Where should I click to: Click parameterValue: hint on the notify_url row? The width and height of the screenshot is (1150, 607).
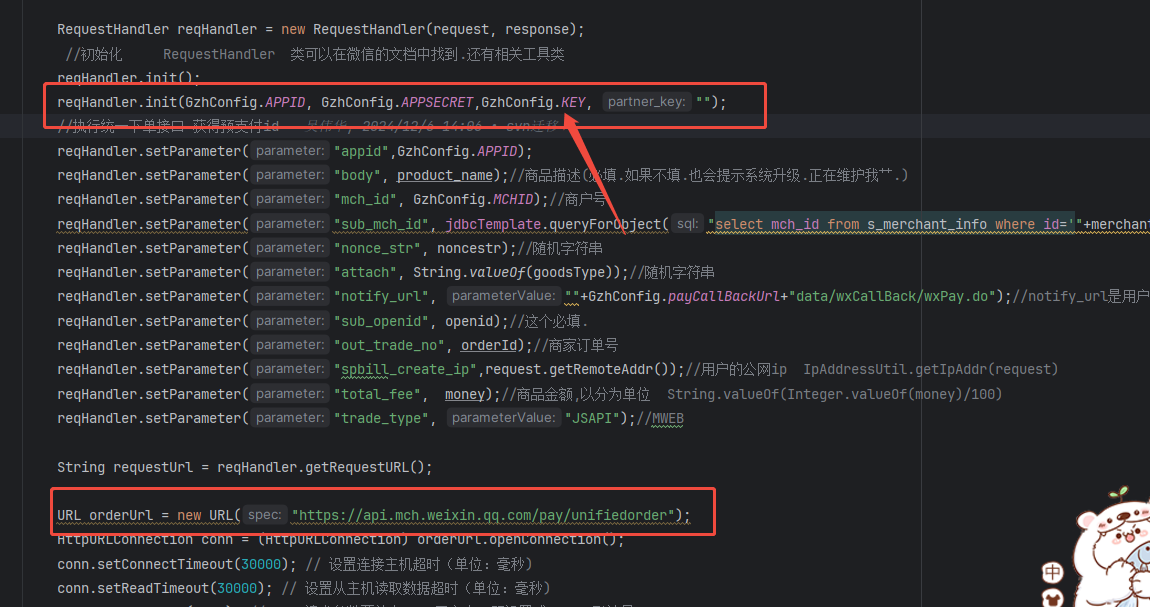[x=503, y=296]
